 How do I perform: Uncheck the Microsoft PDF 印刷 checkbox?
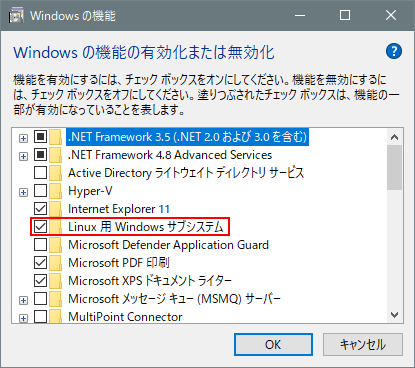[x=40, y=263]
